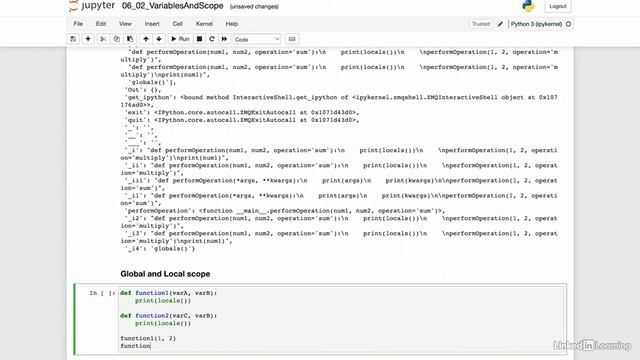640x360 pixels.
Task: Copy selected cells icon
Action: pos(116,39)
